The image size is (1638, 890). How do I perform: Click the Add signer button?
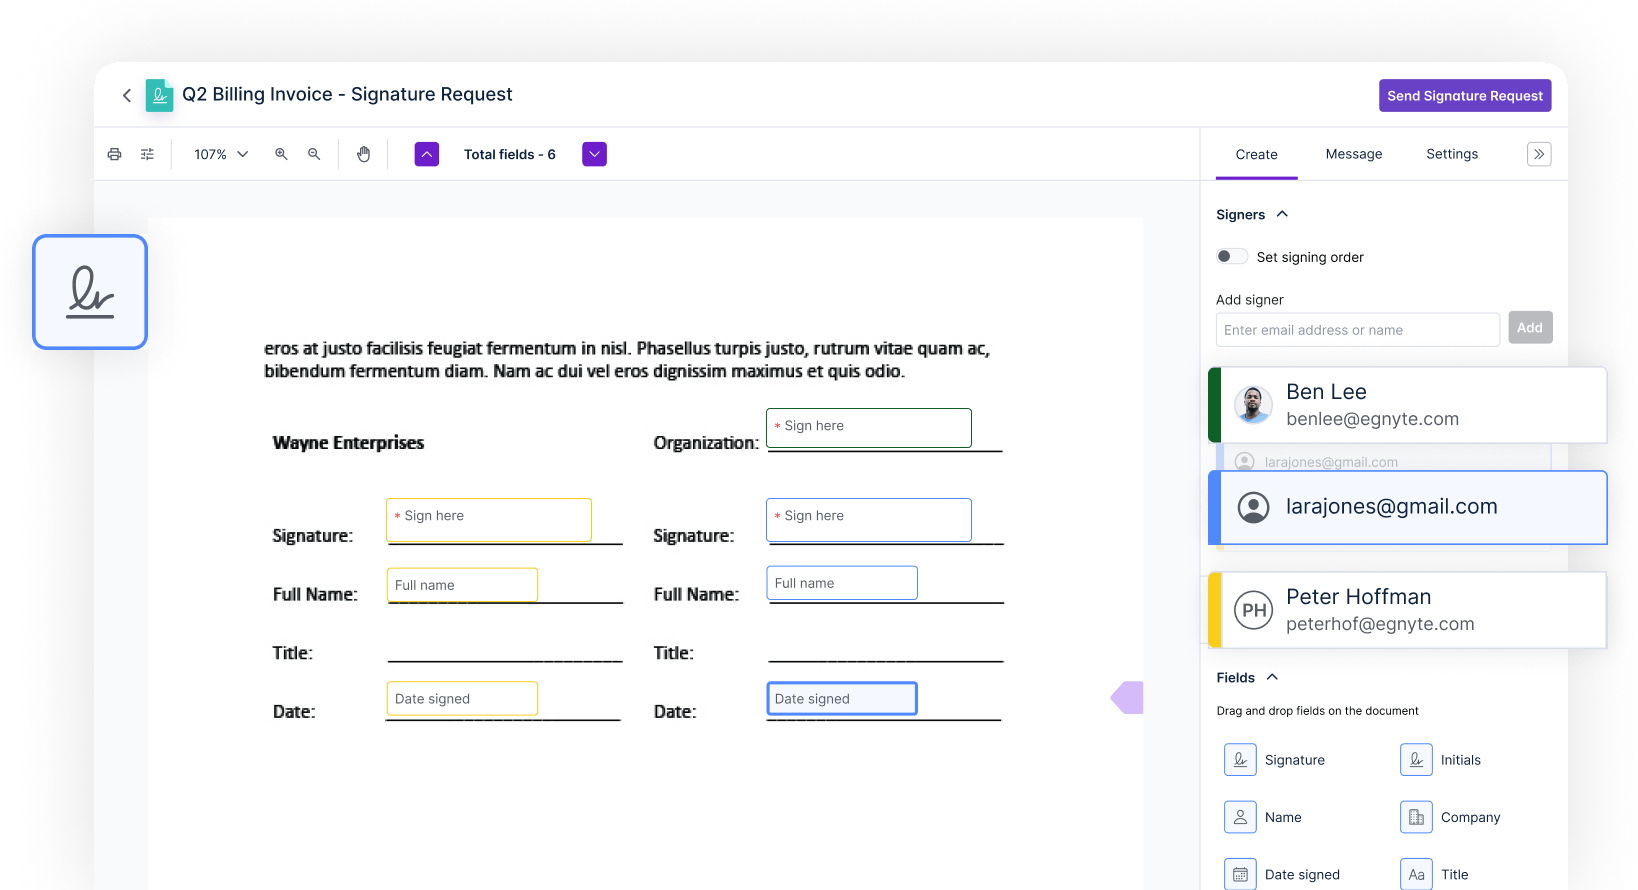(x=1530, y=328)
